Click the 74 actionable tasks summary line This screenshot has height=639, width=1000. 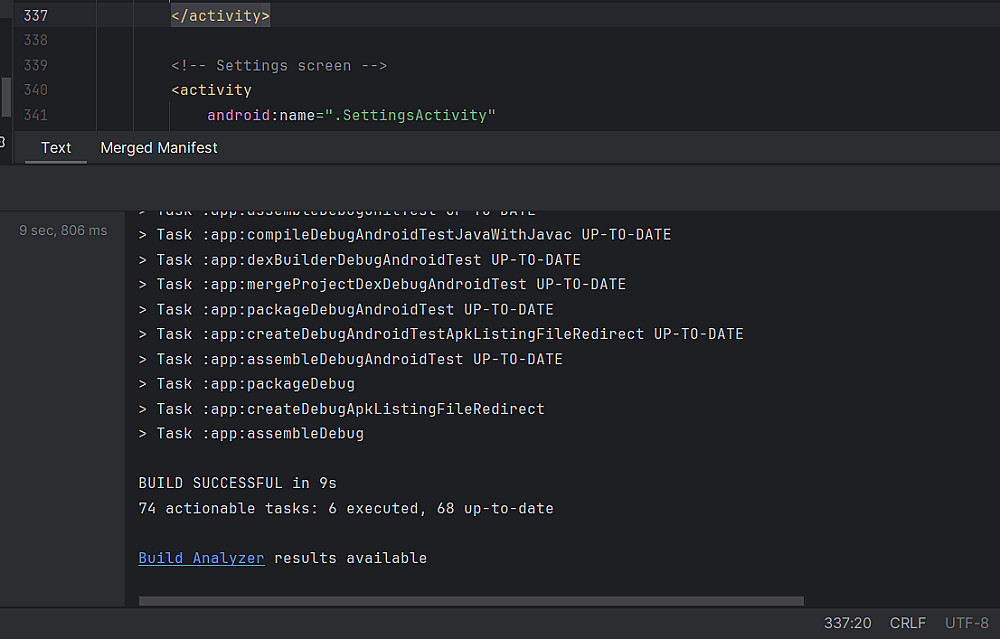coord(345,508)
